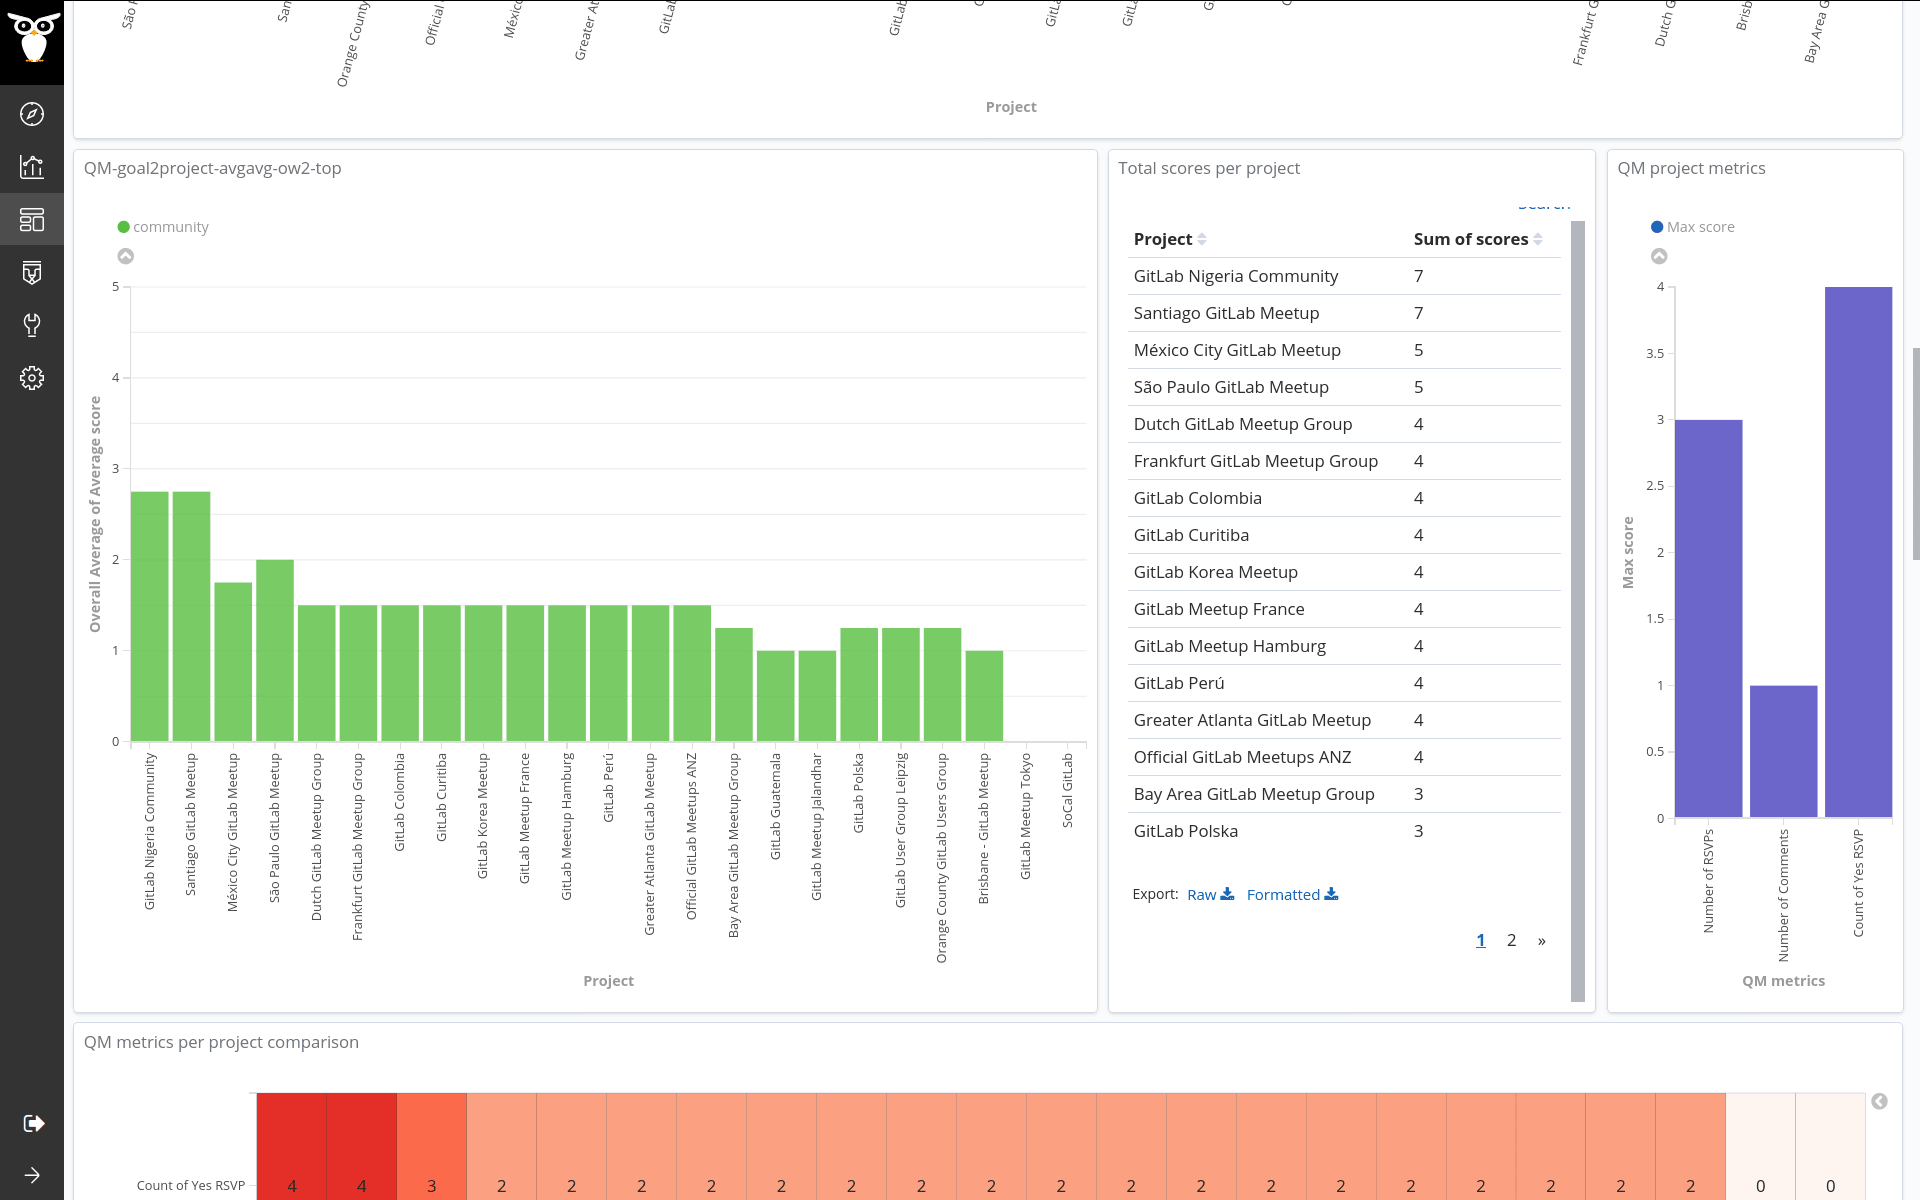Collapse the QM-goal2project chart with its chevron

pos(126,255)
